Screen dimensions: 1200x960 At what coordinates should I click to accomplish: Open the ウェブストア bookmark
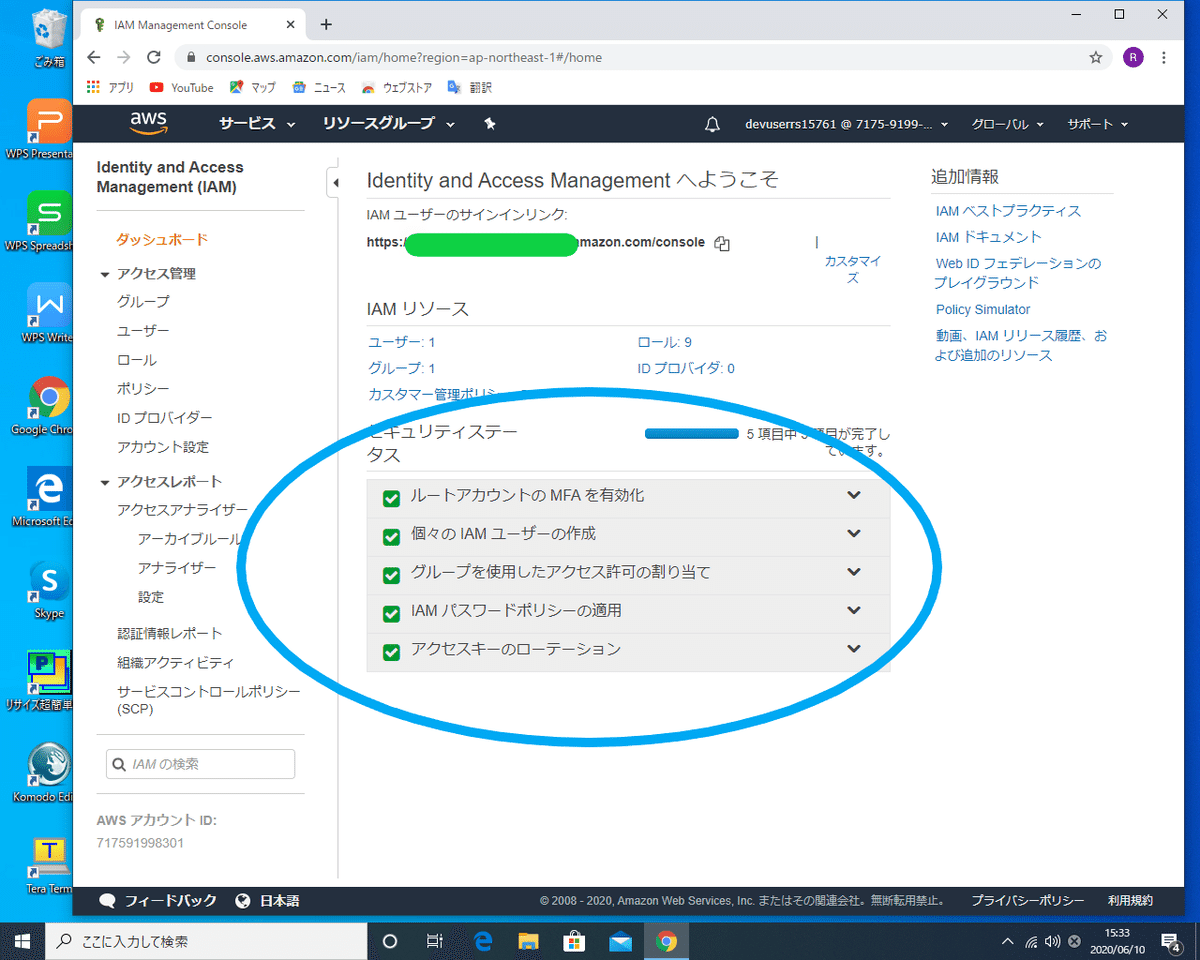pos(396,88)
